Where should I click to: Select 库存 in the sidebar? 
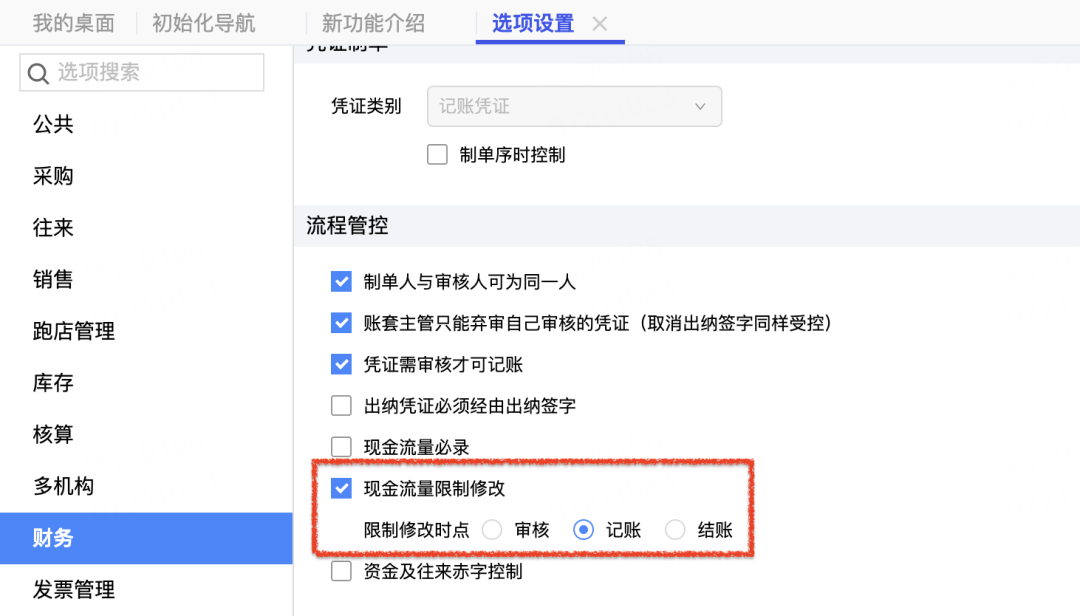(53, 383)
